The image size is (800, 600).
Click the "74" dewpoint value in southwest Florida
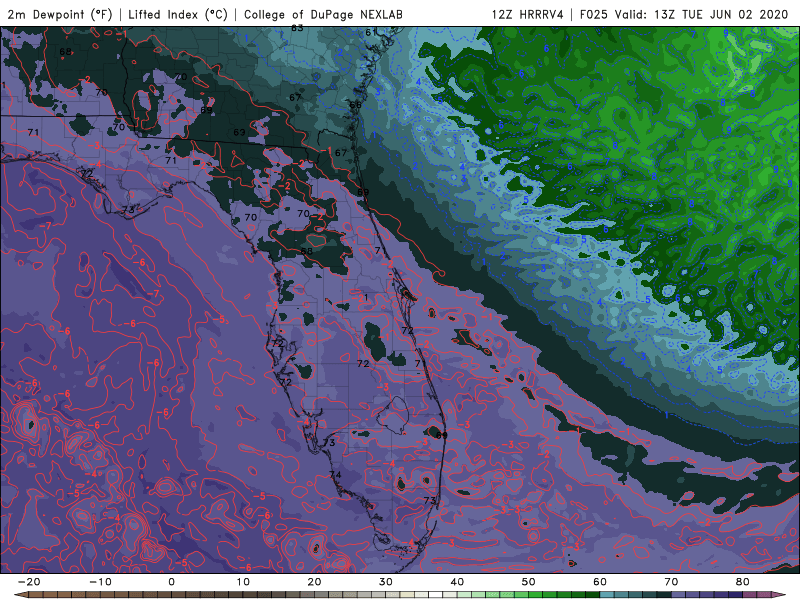coord(335,475)
